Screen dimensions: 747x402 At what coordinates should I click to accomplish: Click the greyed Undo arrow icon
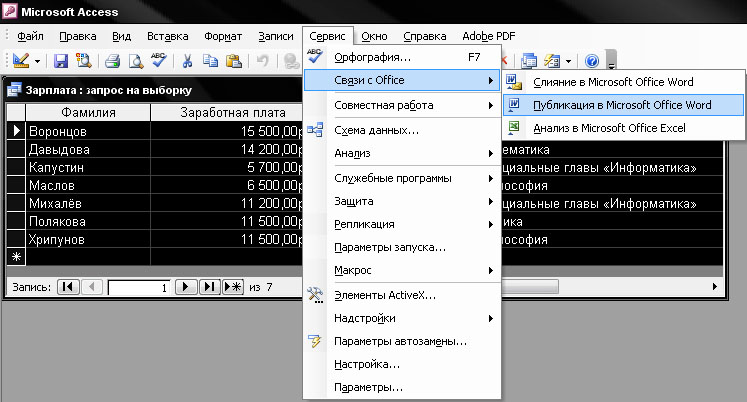pos(262,61)
